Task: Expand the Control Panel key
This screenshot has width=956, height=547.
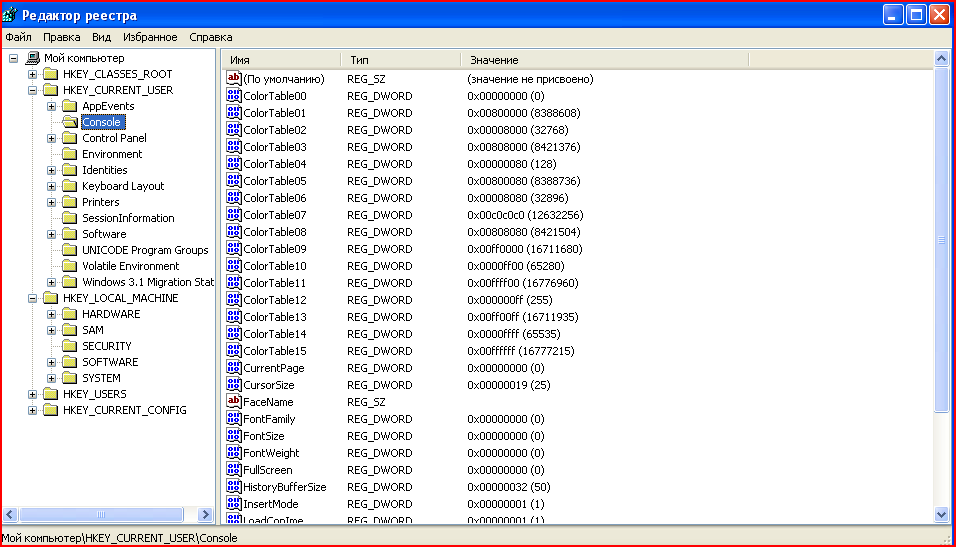Action: [52, 138]
